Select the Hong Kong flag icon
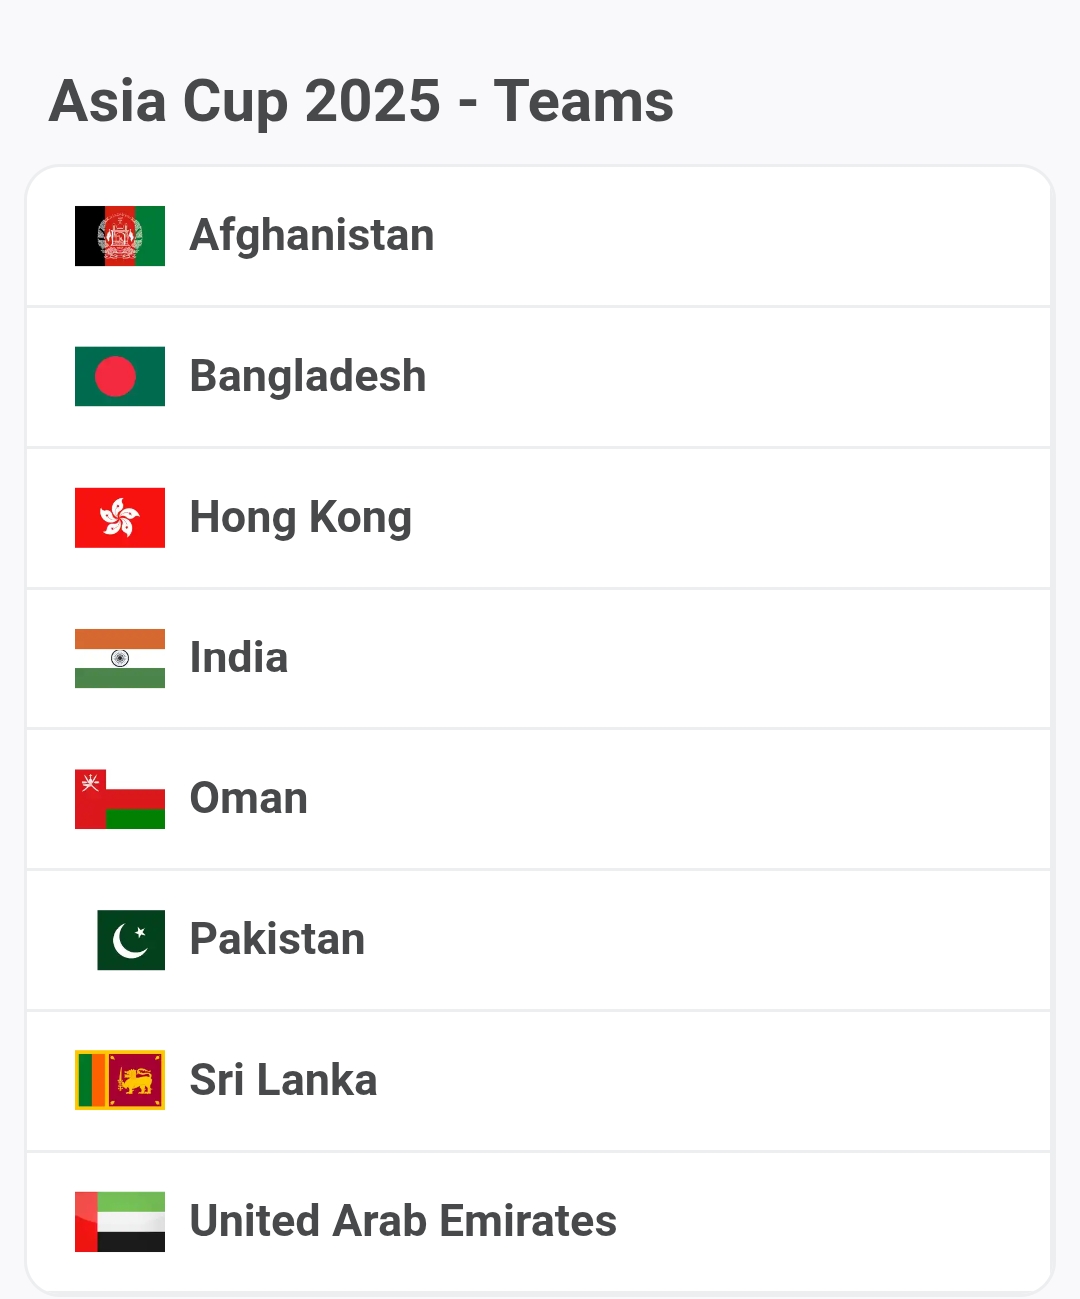The width and height of the screenshot is (1080, 1299). (x=120, y=518)
